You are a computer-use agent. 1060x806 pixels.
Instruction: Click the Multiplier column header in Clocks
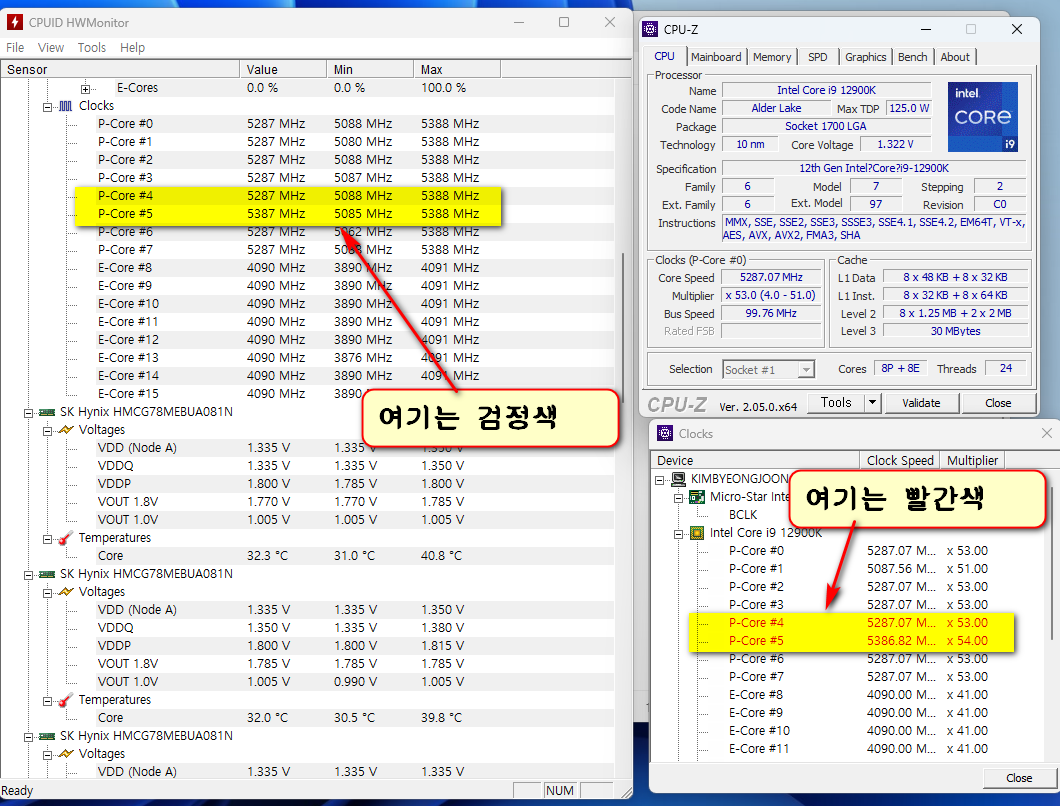point(972,460)
